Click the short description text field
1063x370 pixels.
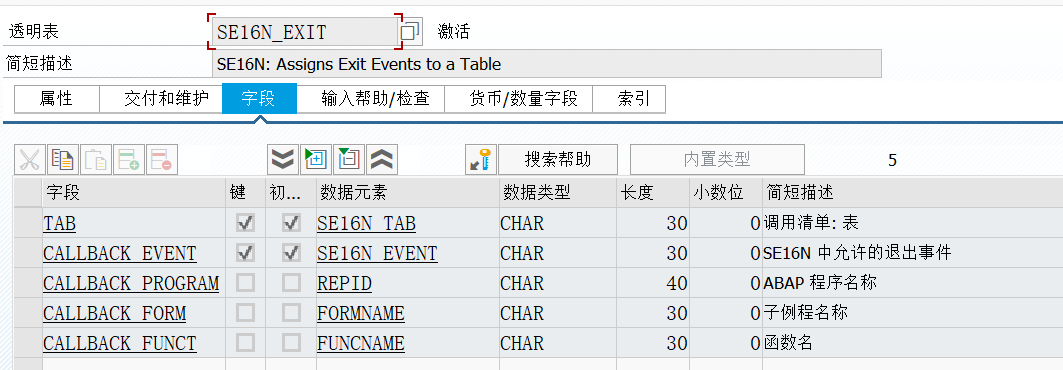[546, 64]
